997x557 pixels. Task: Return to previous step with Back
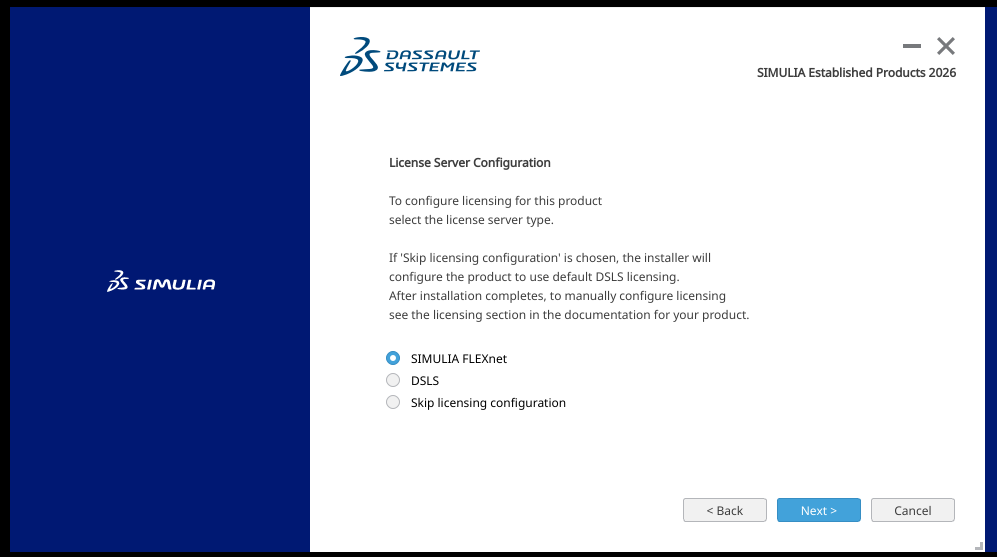click(x=725, y=510)
